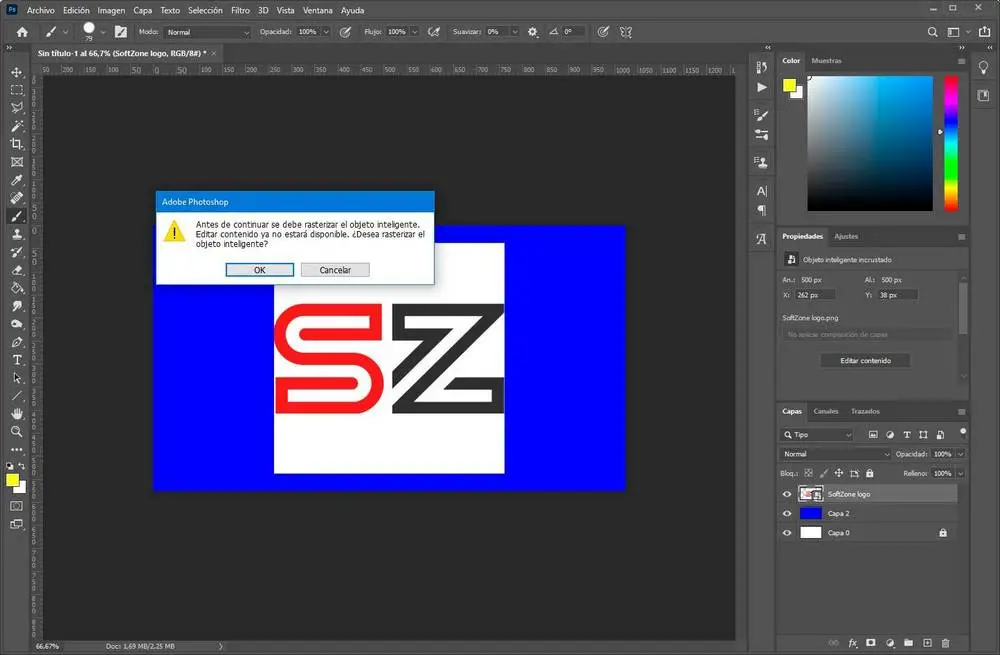Open the brush Modo dropdown

(x=207, y=32)
